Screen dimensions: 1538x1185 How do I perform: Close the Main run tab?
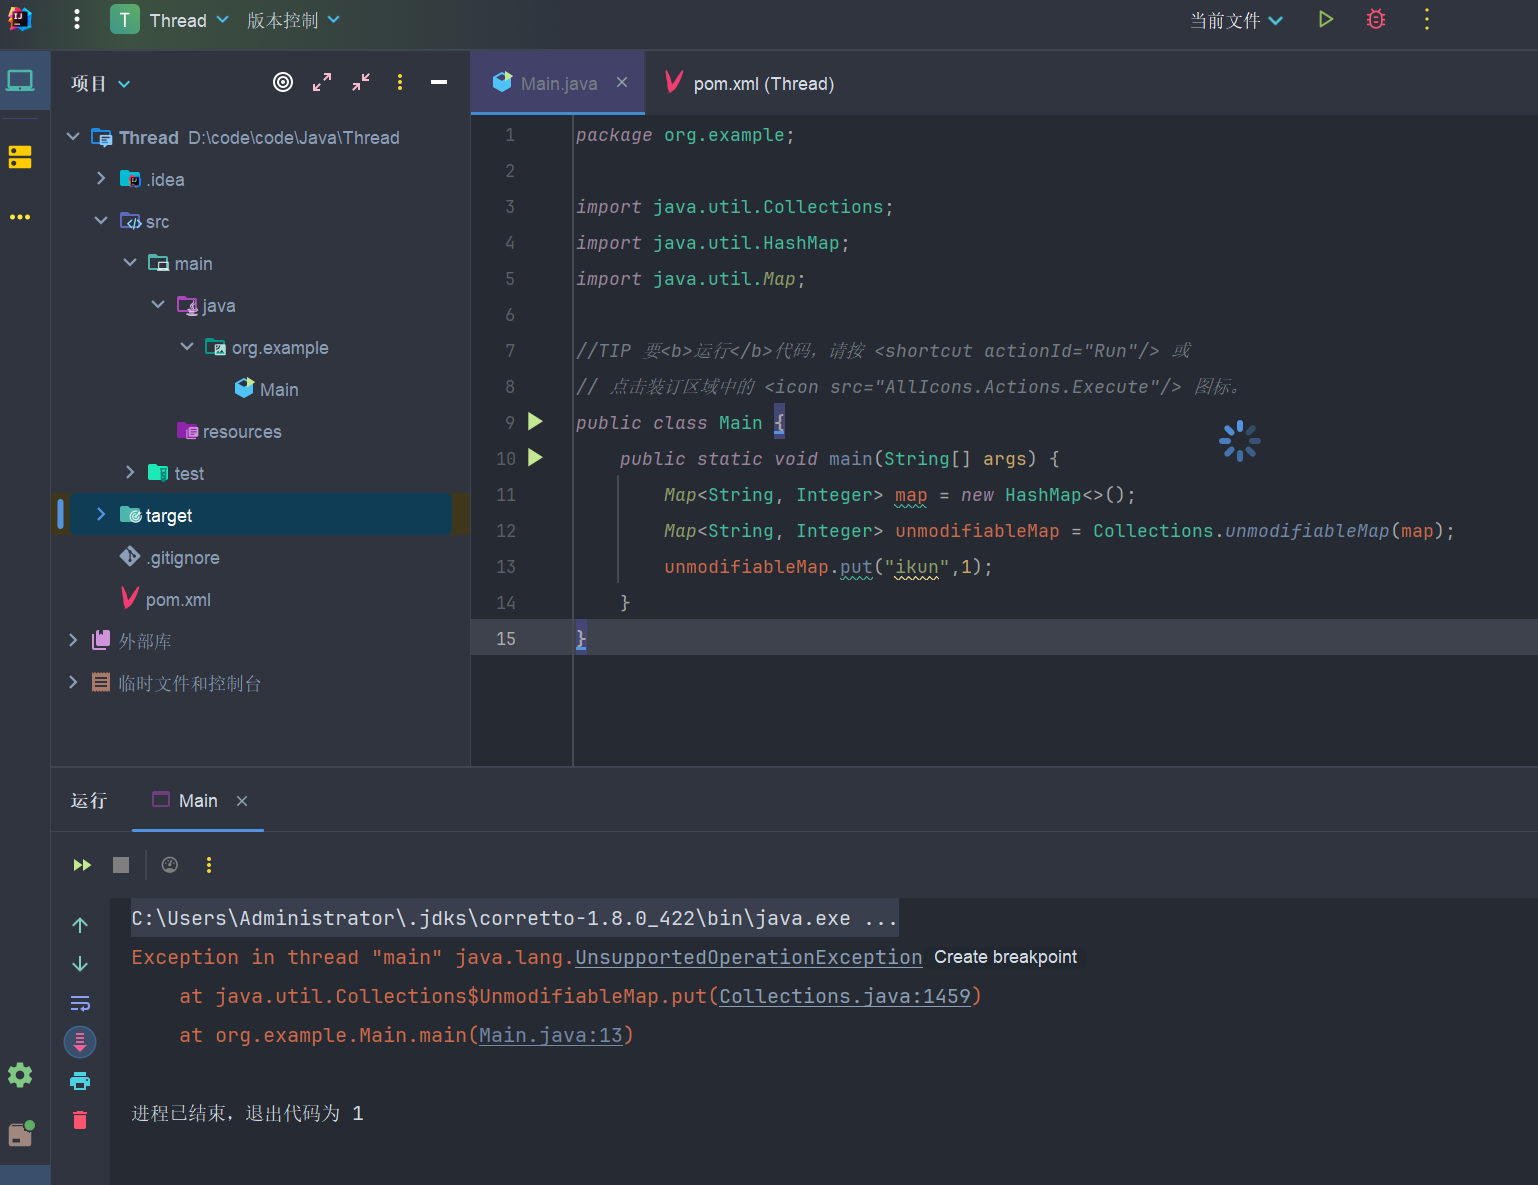click(242, 801)
